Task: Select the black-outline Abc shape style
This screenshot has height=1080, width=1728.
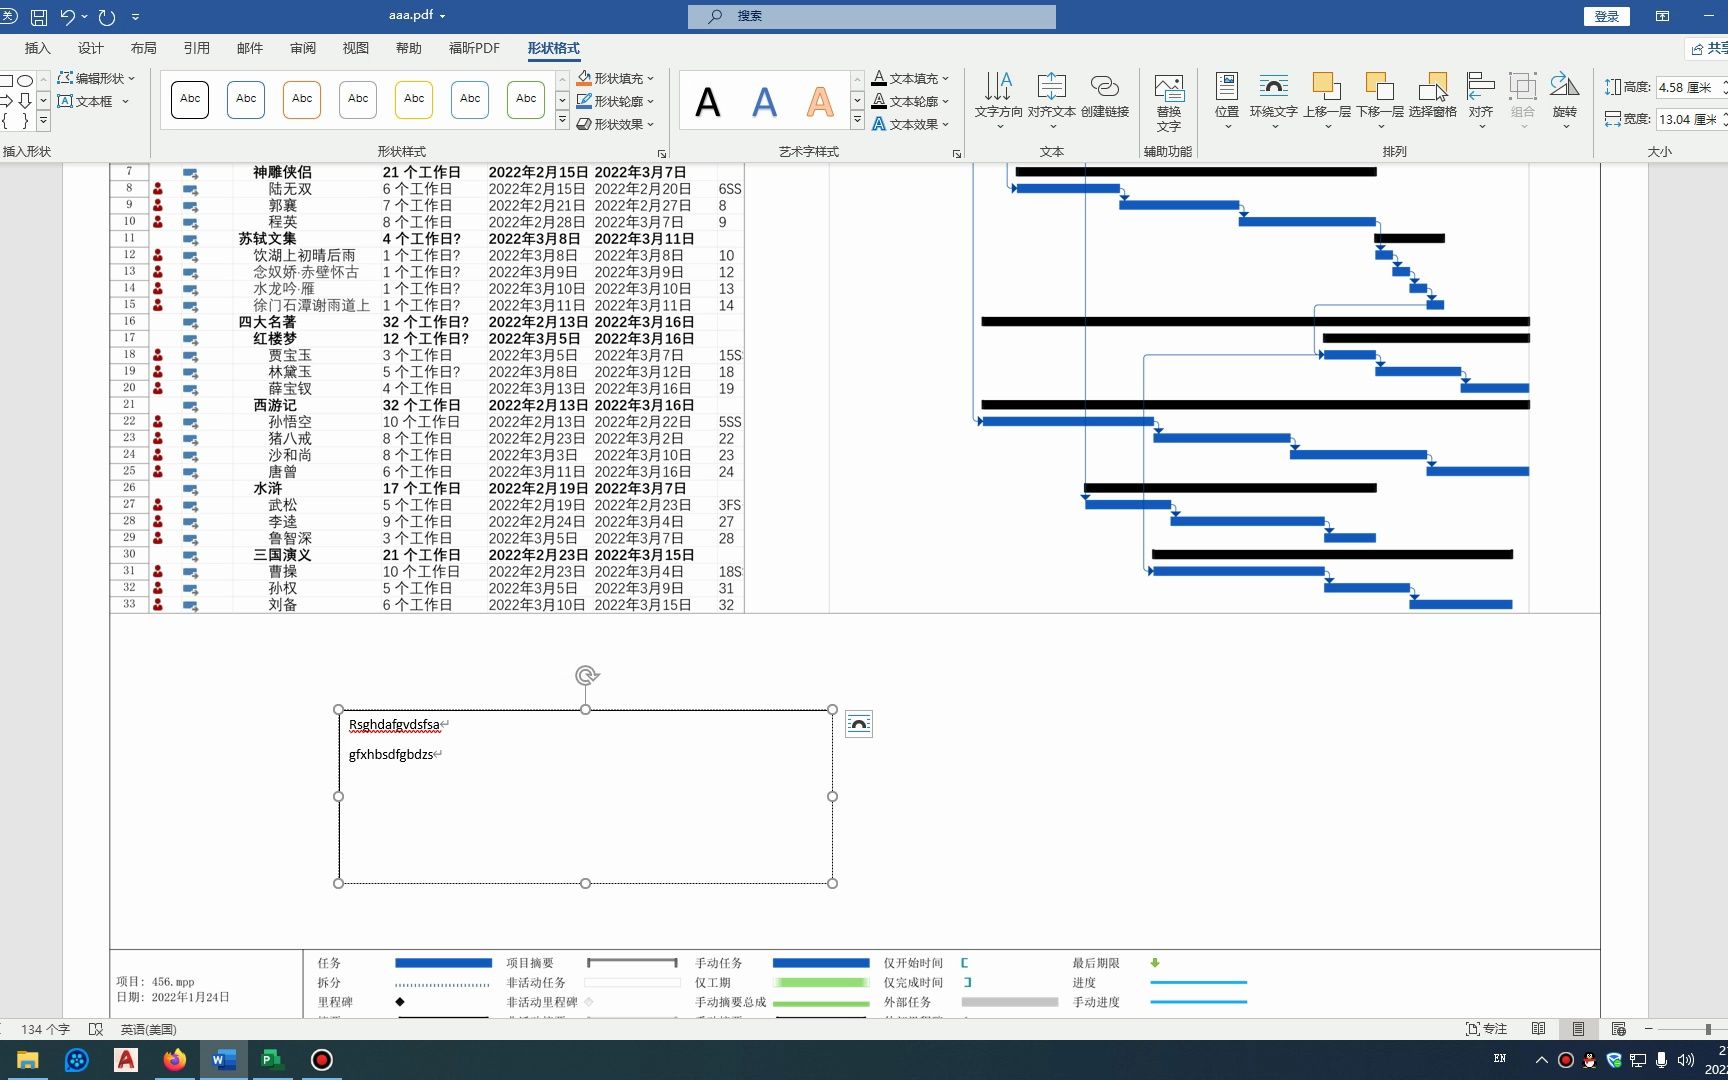Action: pos(190,99)
